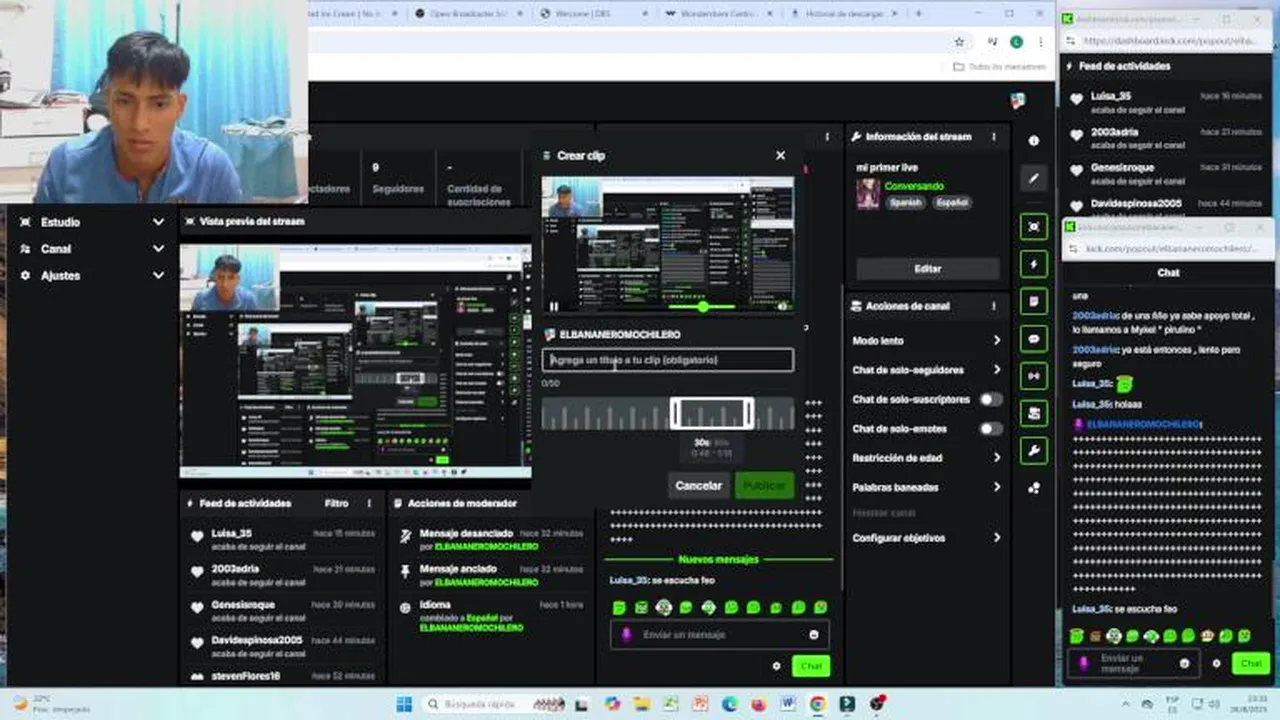Open Chat de solo-seguidores options
This screenshot has width=1280, height=720.
point(926,370)
